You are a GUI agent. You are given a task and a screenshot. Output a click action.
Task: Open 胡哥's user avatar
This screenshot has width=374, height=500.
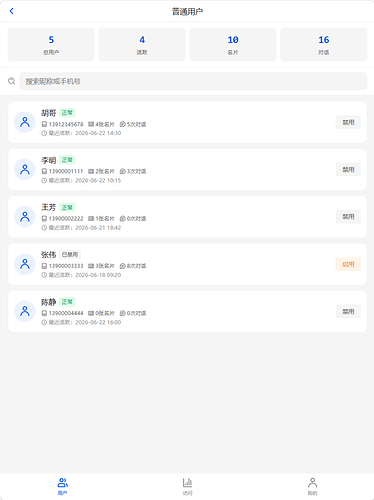(25, 122)
